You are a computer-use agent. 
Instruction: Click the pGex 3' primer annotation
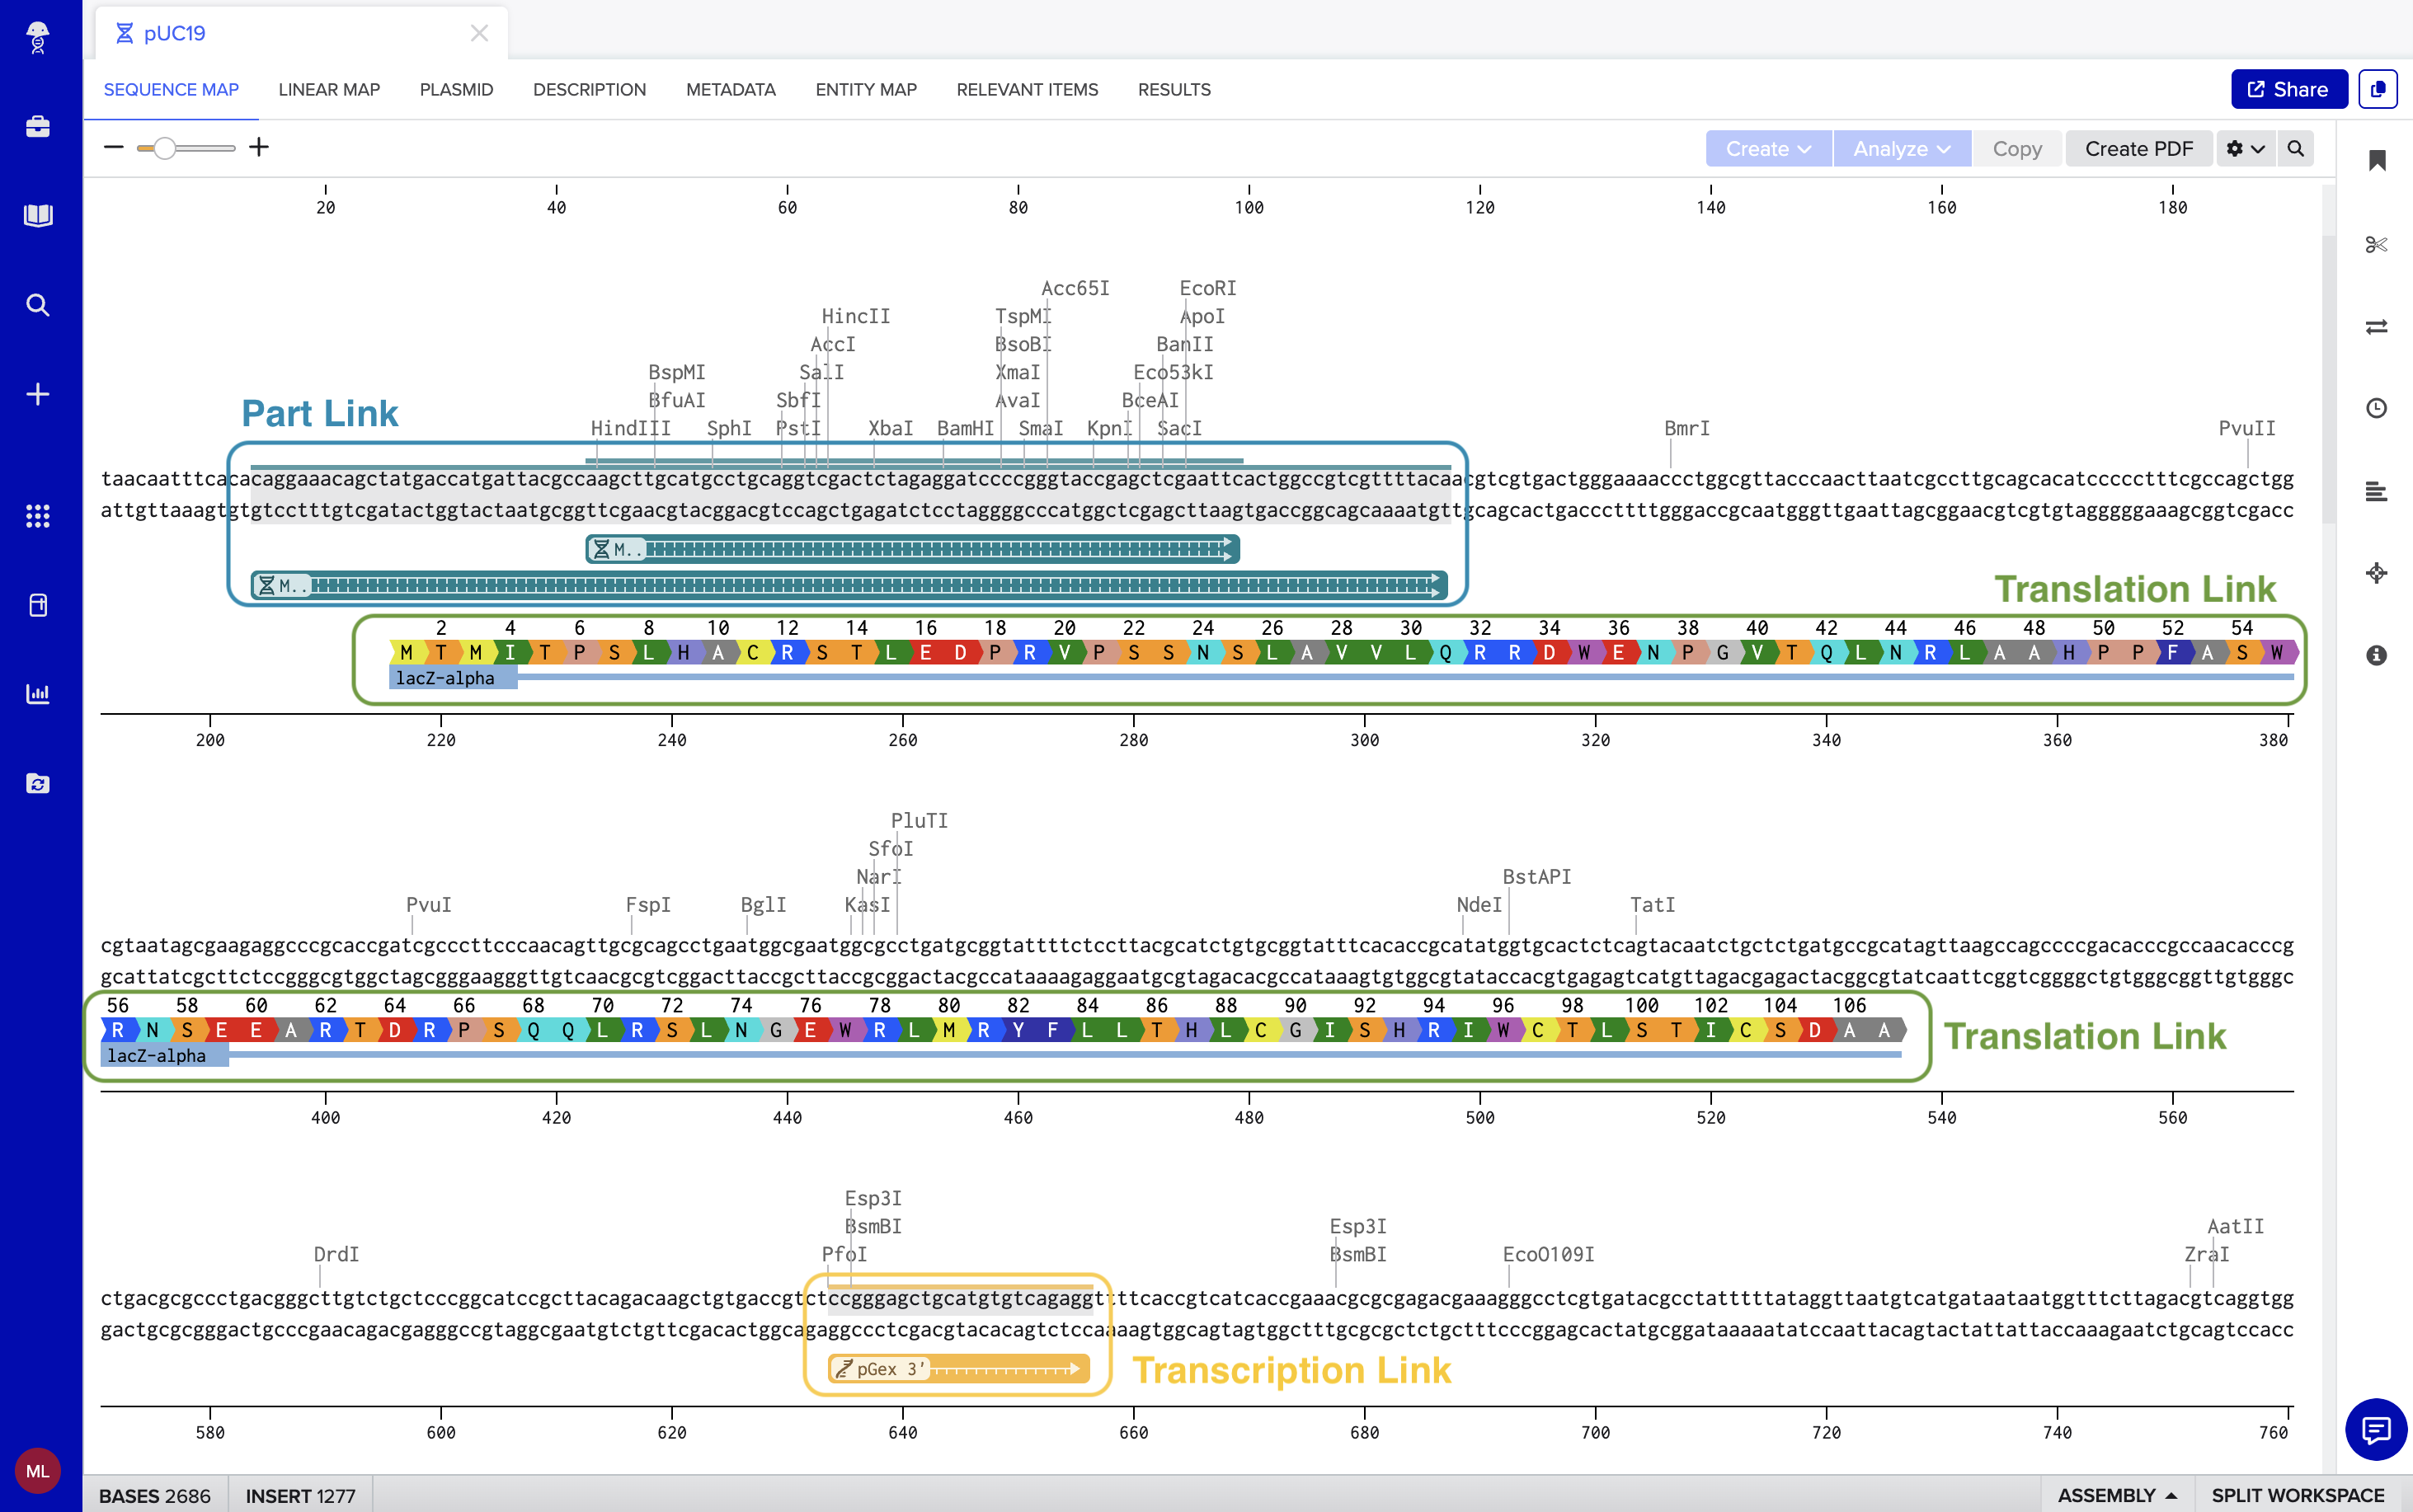pyautogui.click(x=957, y=1368)
